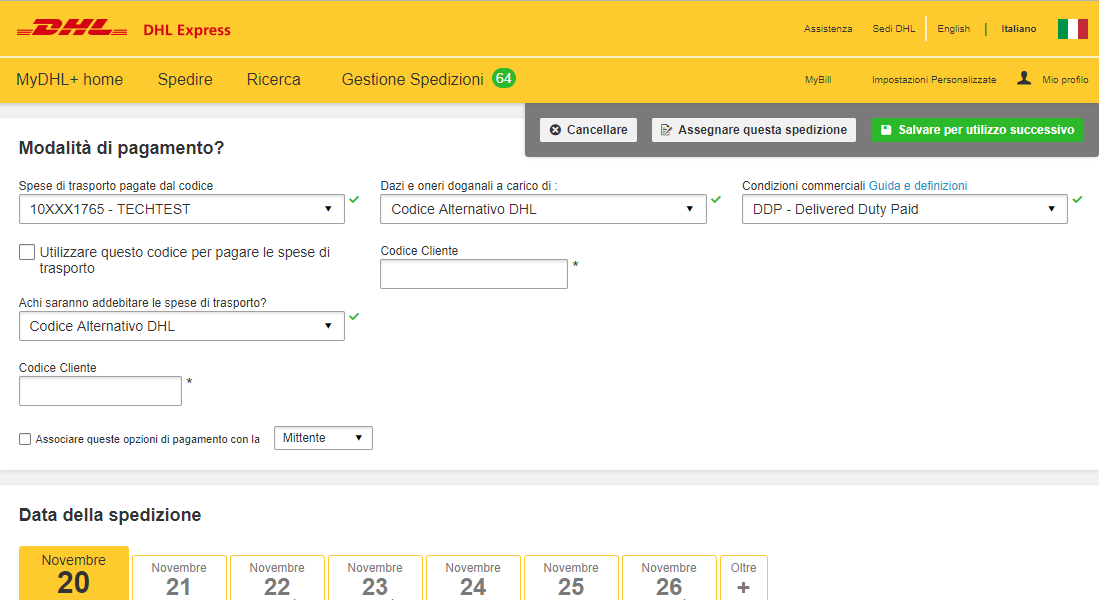Select the Novembre 26 shipping date

pos(669,578)
